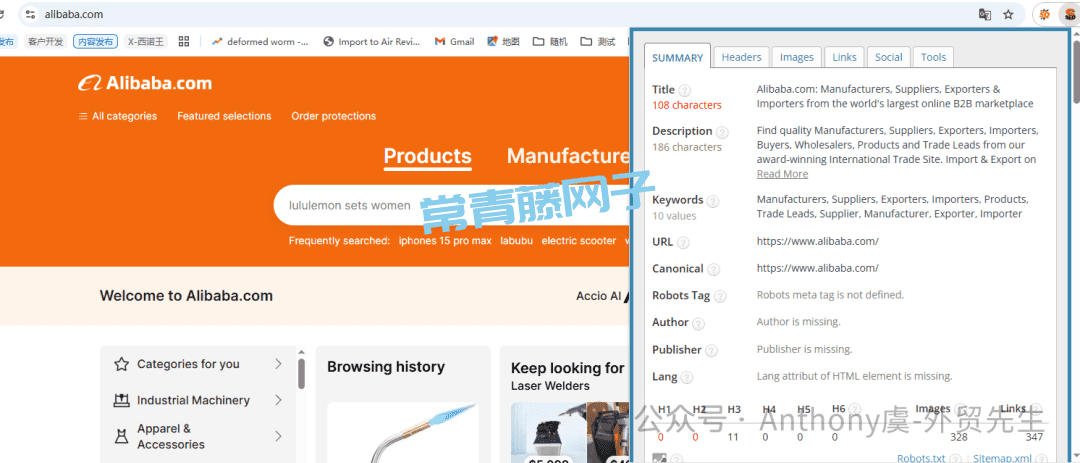This screenshot has width=1080, height=463.
Task: Bookmark this page with the star icon
Action: 1008,14
